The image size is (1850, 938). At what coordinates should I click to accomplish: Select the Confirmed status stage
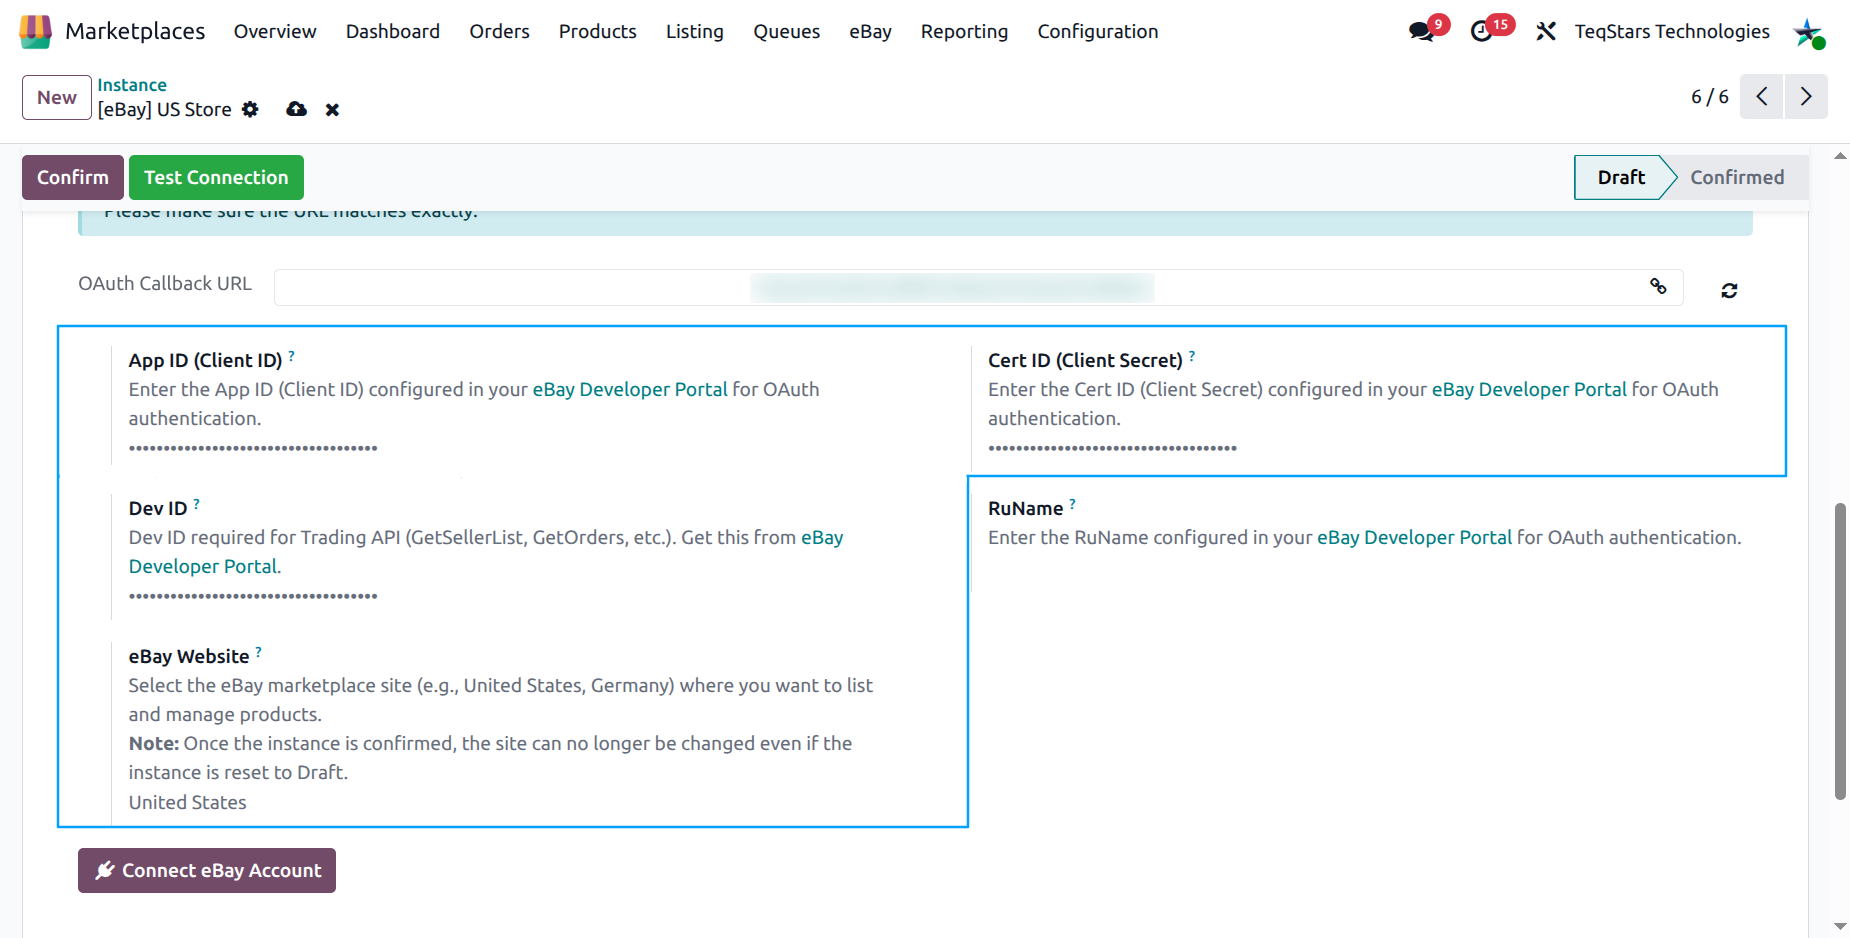click(1737, 177)
